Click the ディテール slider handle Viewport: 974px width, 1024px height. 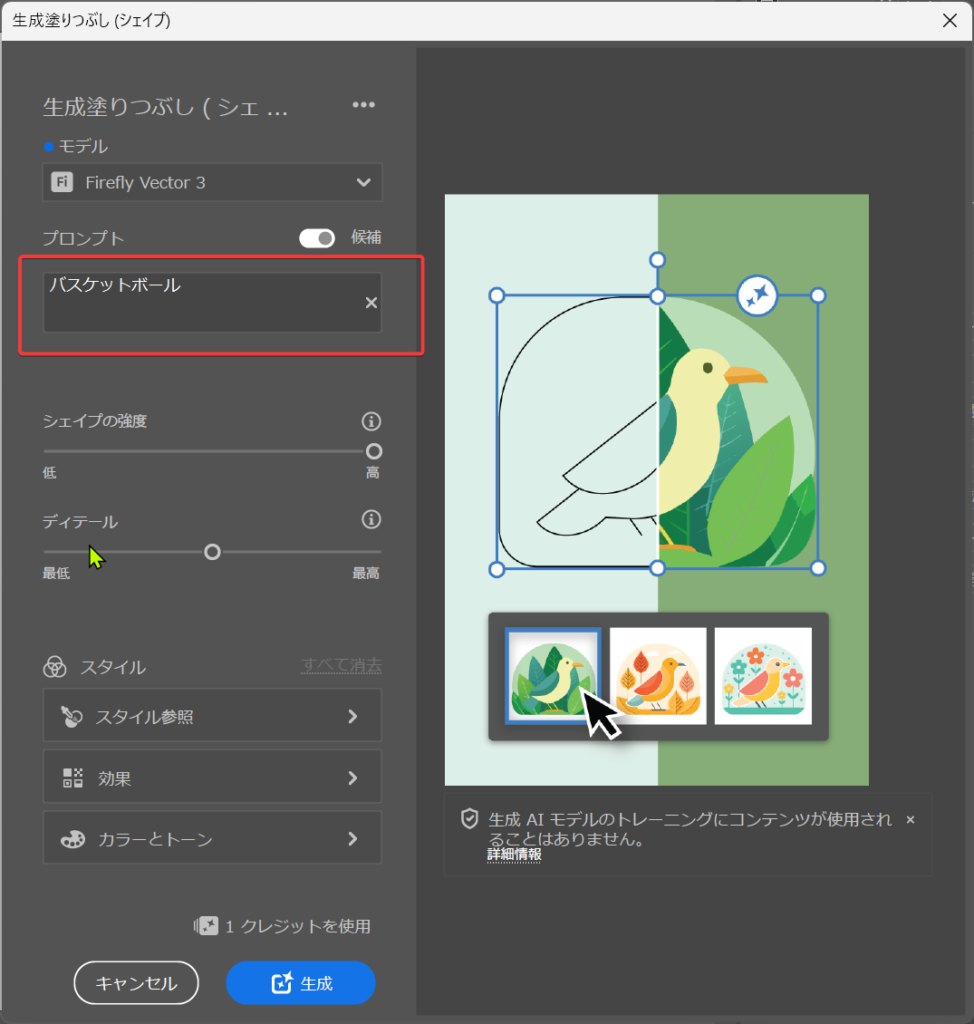212,552
